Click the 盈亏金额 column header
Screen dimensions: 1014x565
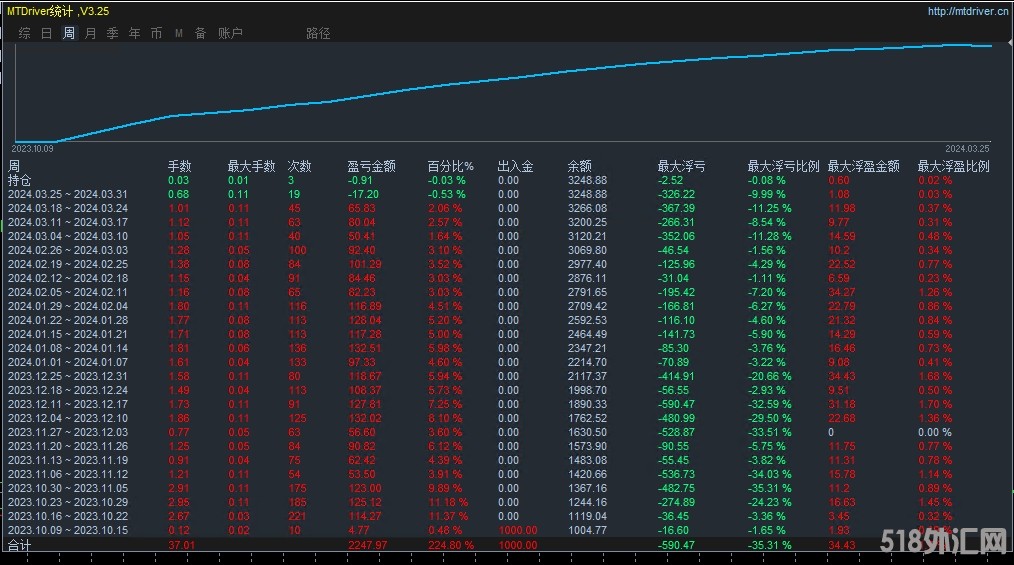[371, 166]
